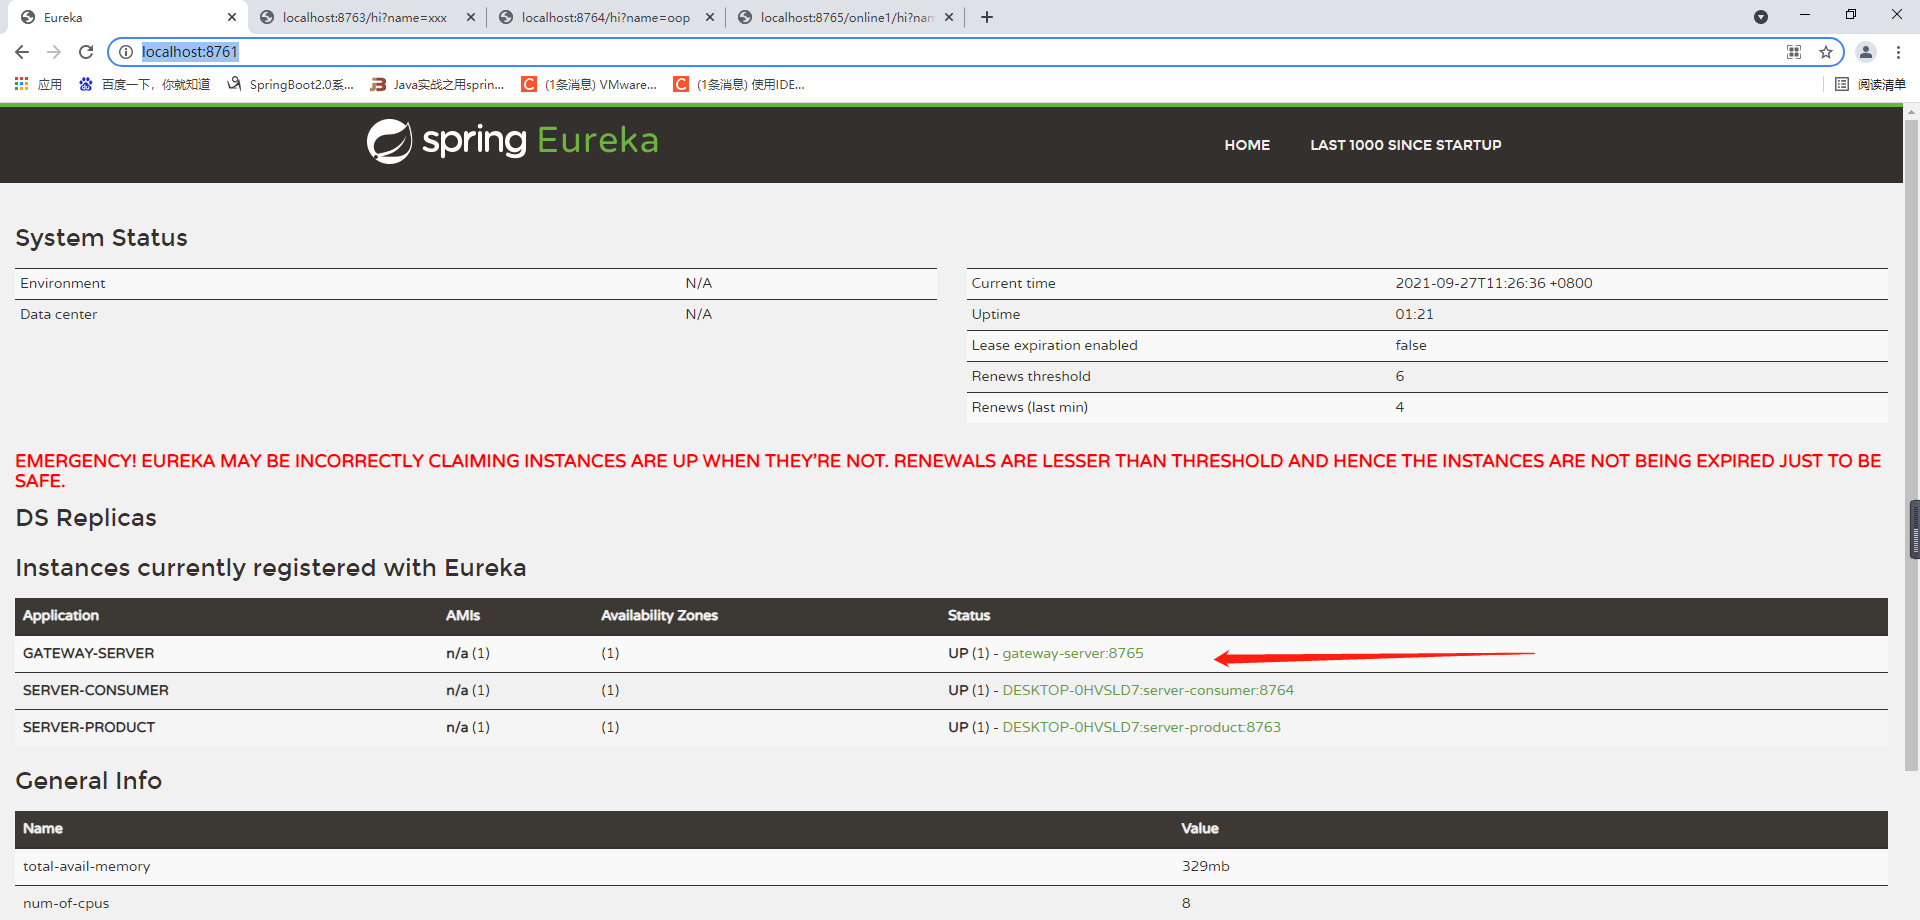Open the DESKTOP-0HVSLD7:server-consumer:8764 link
The width and height of the screenshot is (1920, 920).
[x=1148, y=690]
